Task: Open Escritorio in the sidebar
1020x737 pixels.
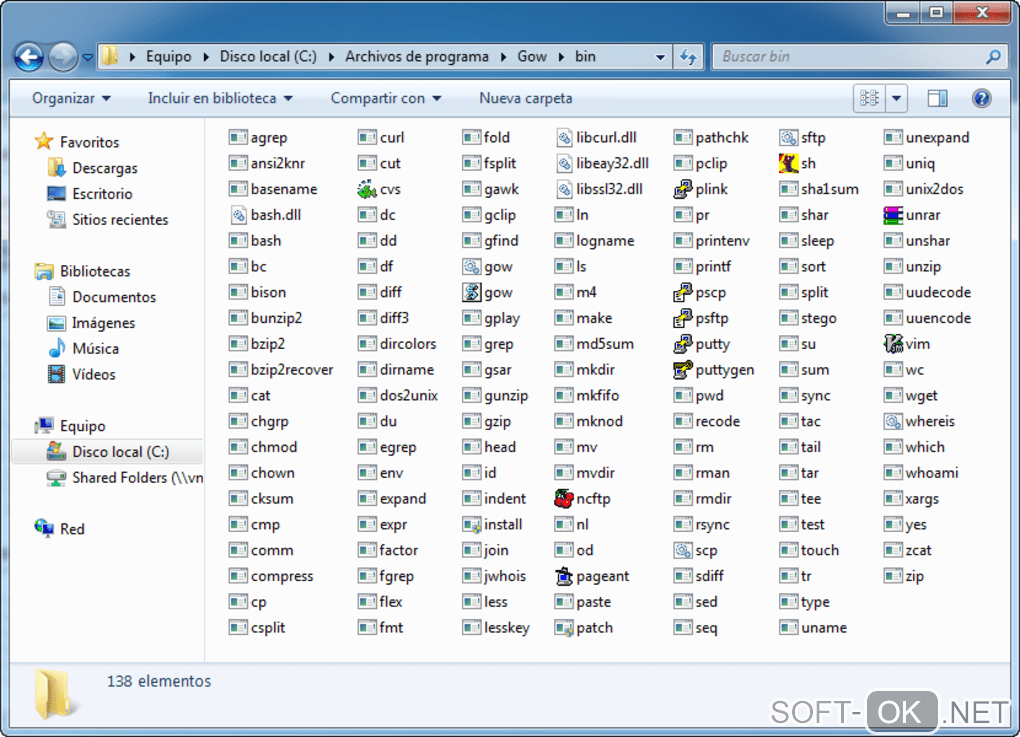Action: point(102,194)
